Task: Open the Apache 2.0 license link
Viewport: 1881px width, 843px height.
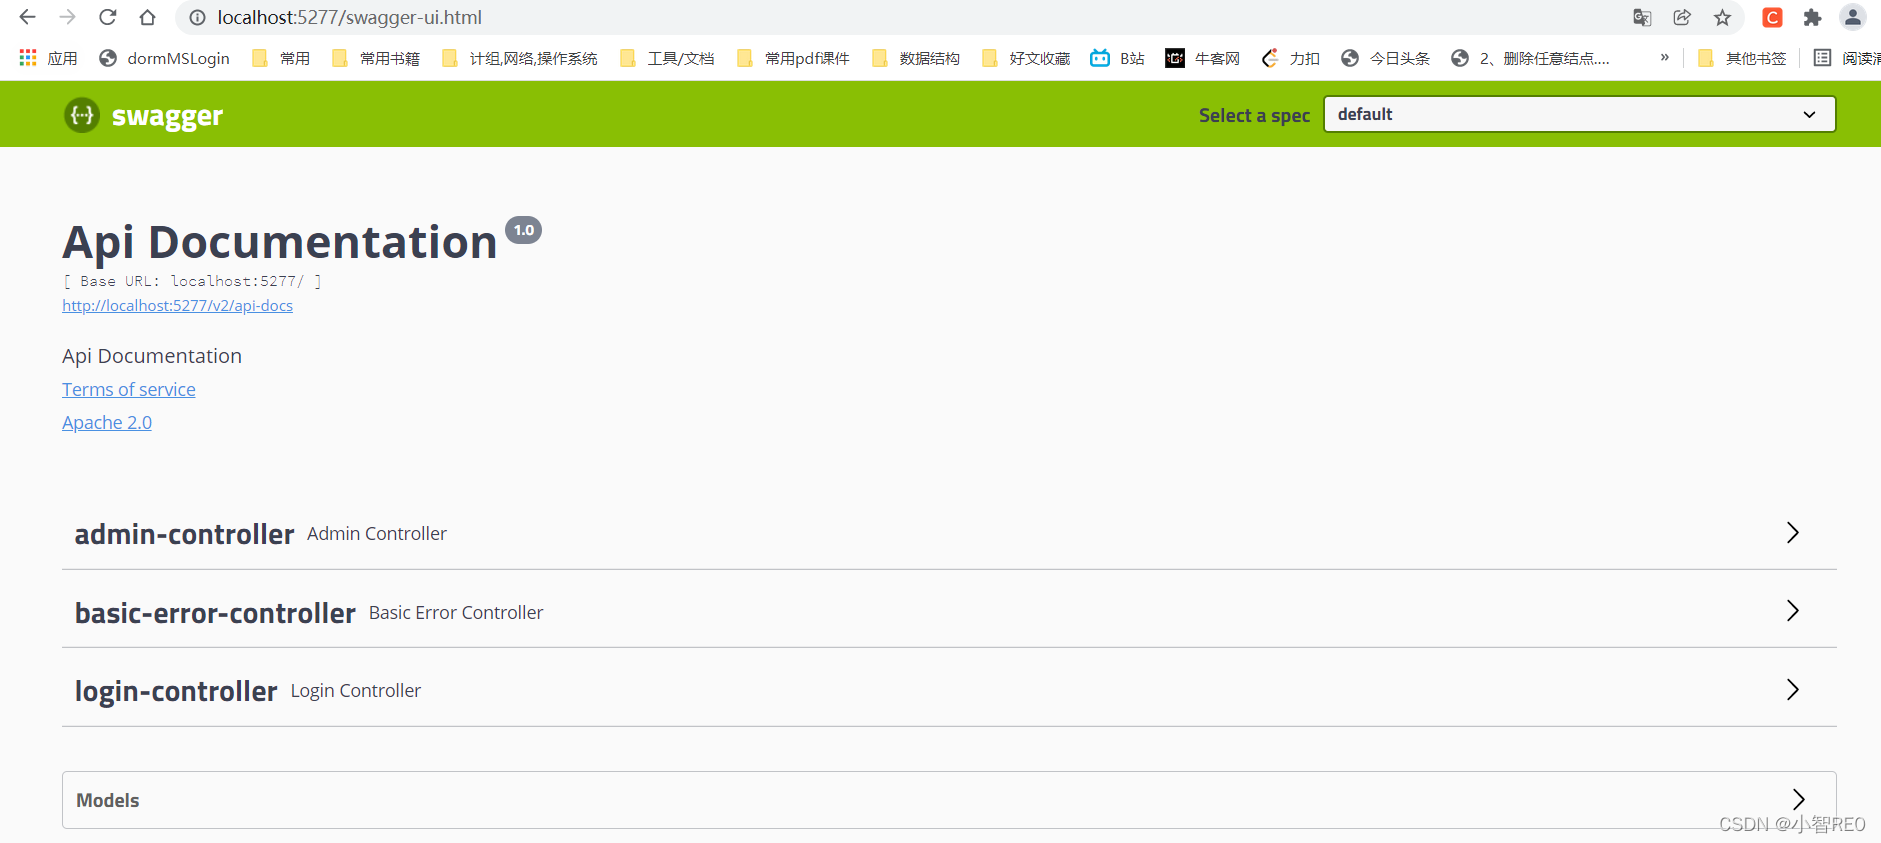Action: click(x=107, y=423)
